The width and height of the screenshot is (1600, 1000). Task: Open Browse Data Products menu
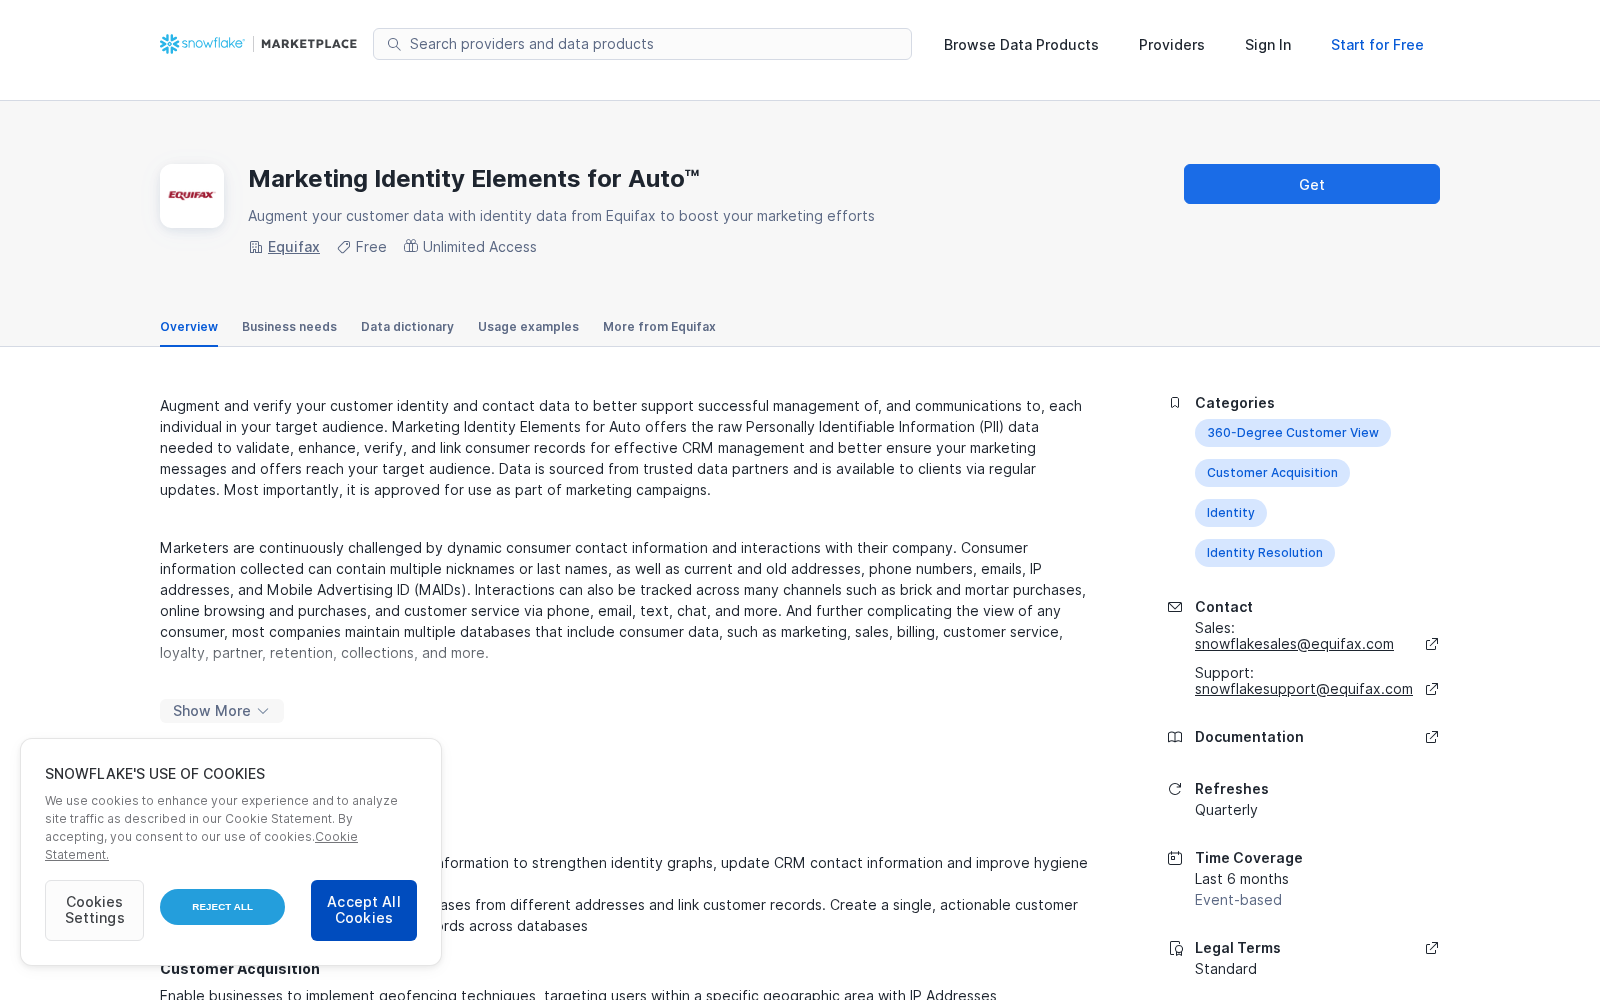(1021, 45)
